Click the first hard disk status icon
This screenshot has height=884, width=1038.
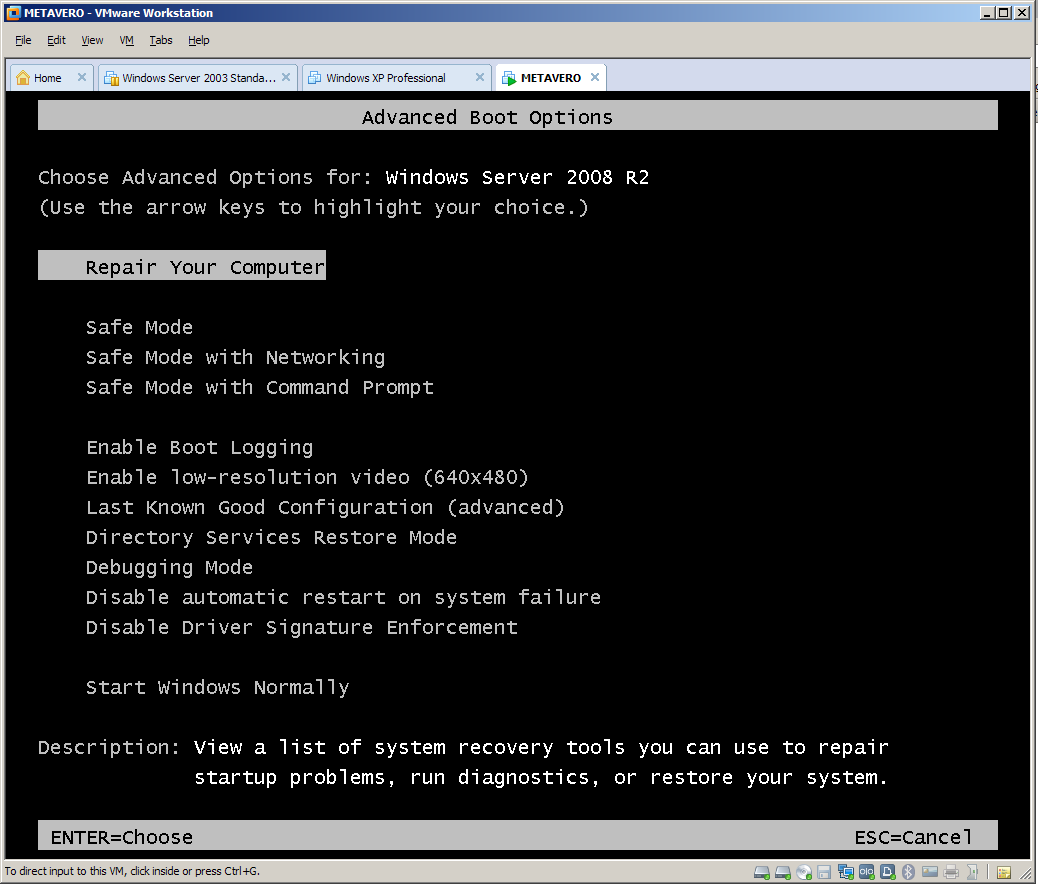tap(761, 872)
